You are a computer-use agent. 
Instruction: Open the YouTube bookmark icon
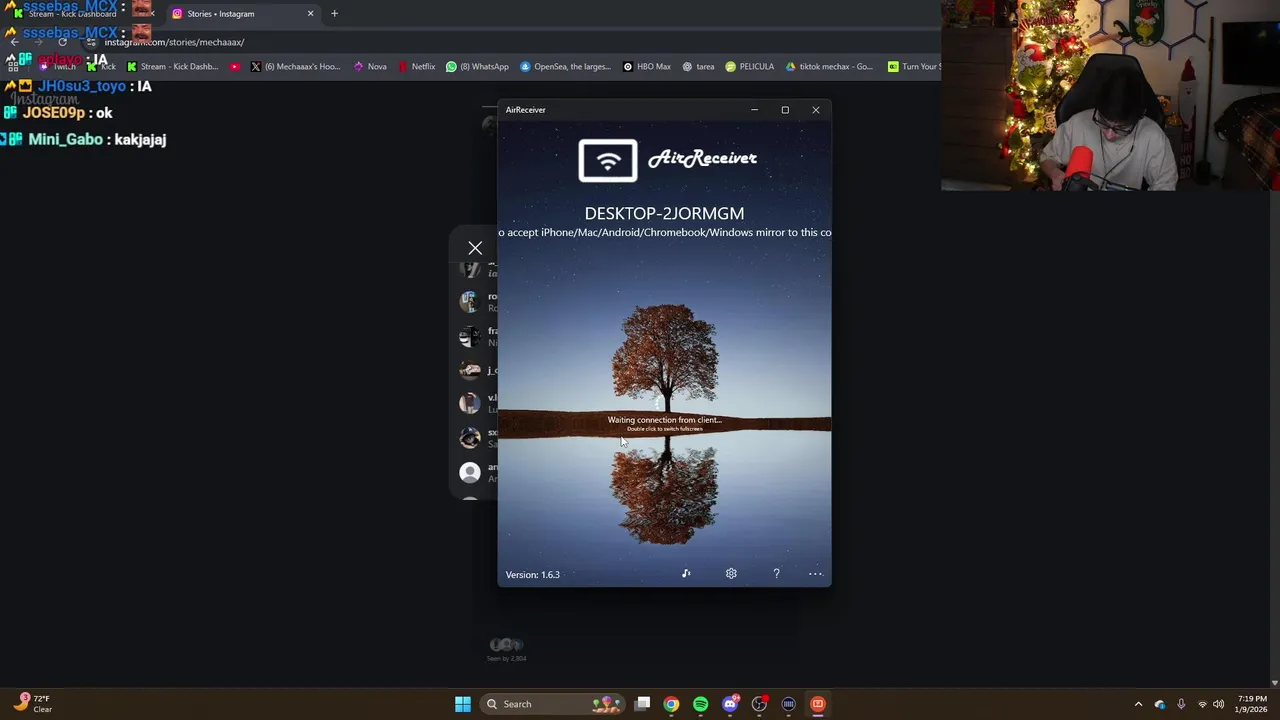235,67
